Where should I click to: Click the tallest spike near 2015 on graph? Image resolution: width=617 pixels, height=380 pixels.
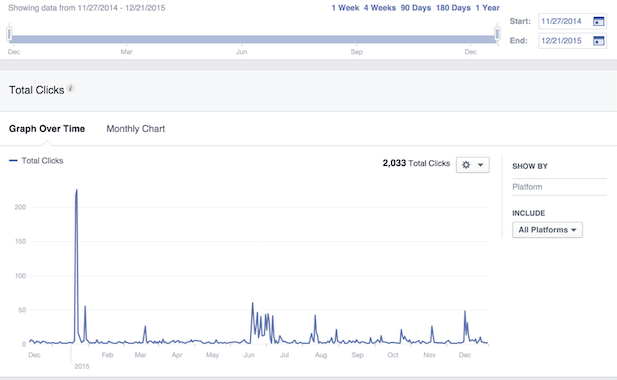click(x=76, y=190)
